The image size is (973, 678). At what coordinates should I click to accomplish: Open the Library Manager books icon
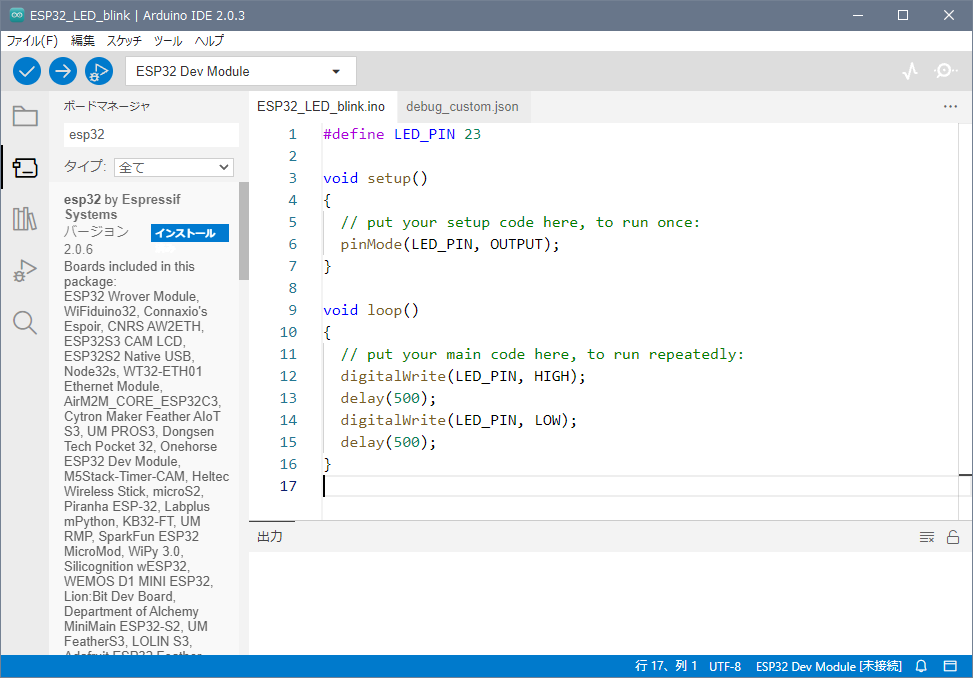point(25,219)
